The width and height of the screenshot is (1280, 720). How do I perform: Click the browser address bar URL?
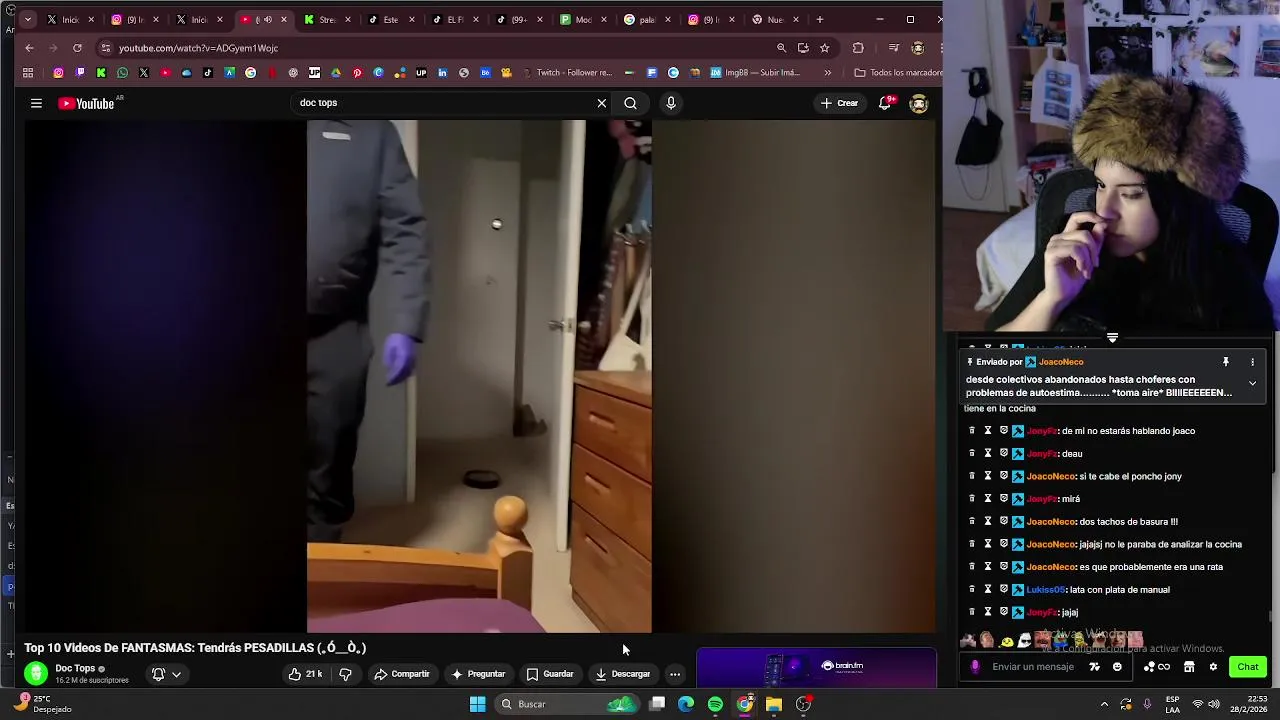(198, 48)
